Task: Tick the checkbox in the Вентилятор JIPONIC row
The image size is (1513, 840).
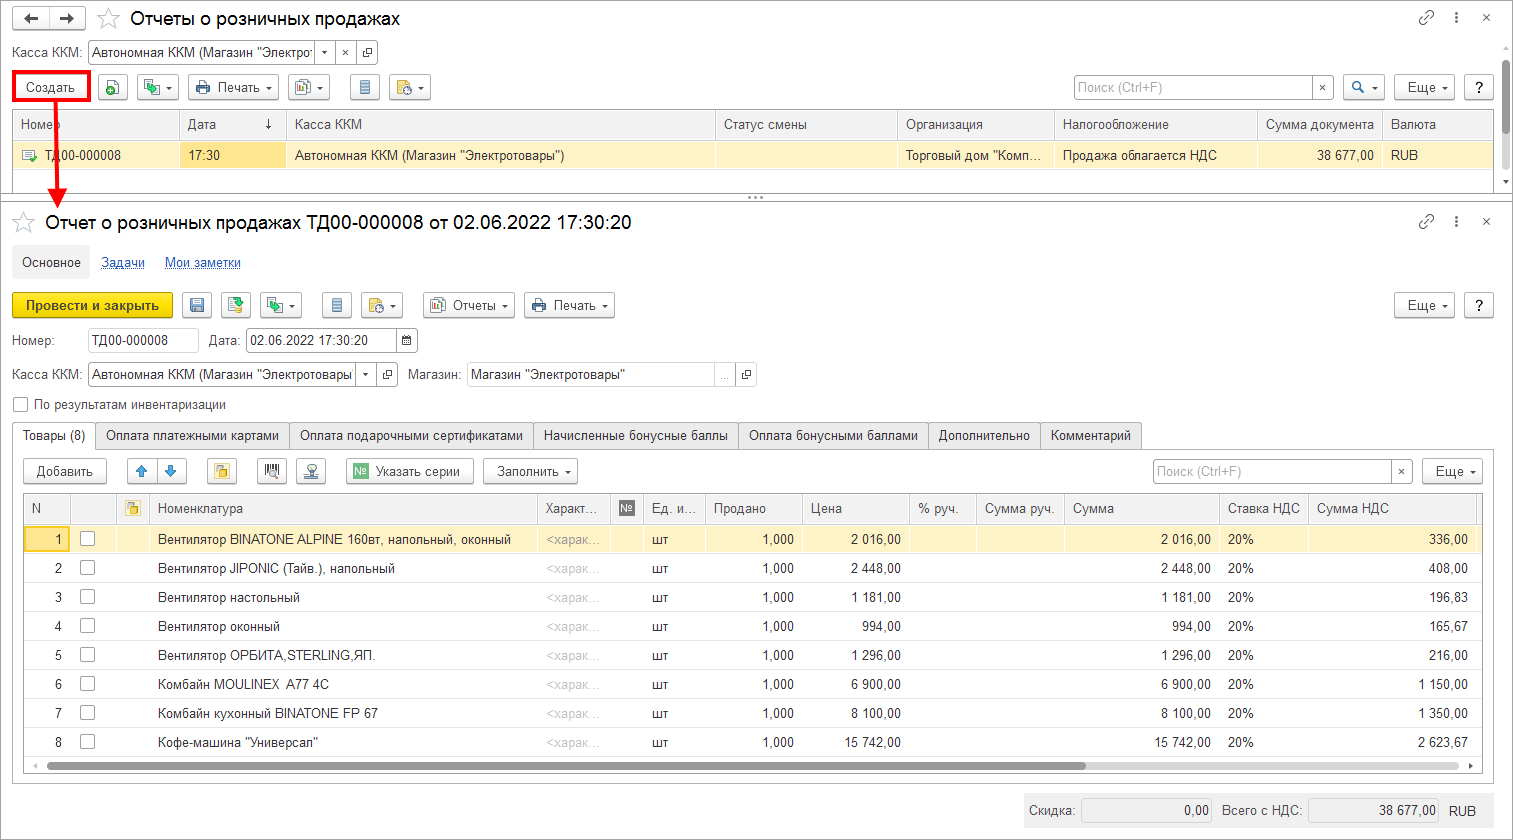Action: 87,568
